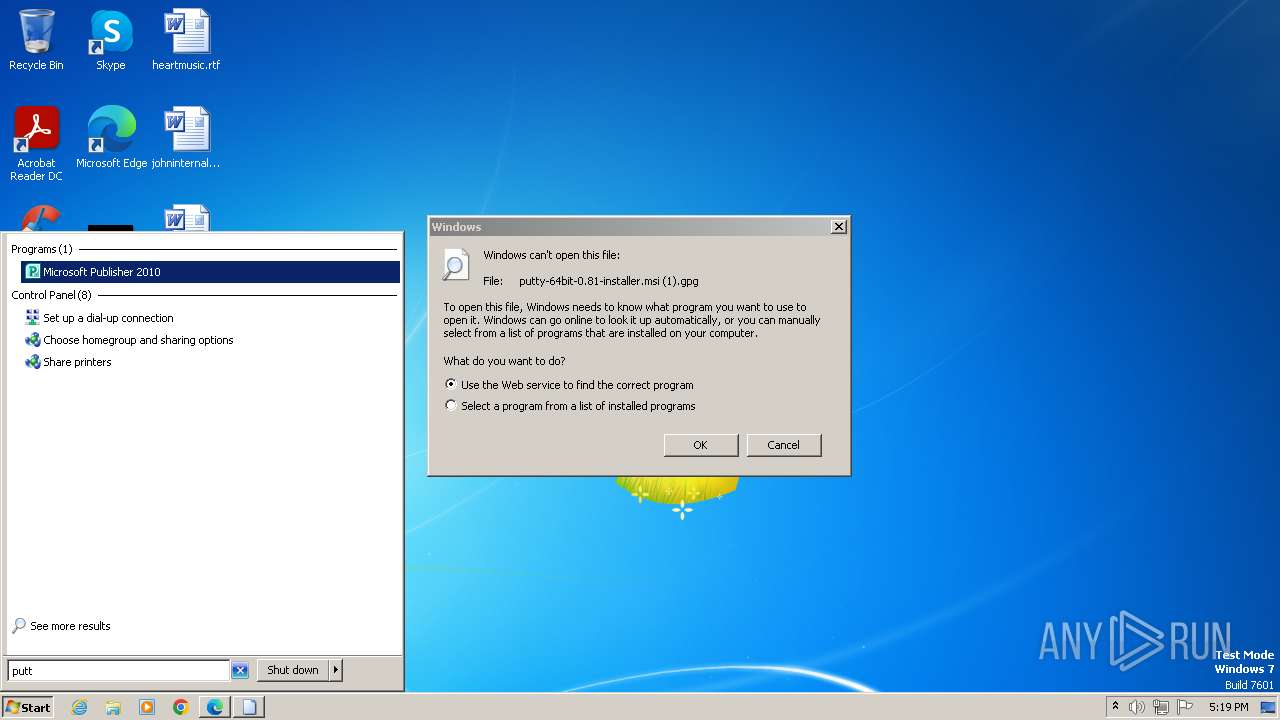
Task: Click the search box containing putt
Action: tap(118, 671)
